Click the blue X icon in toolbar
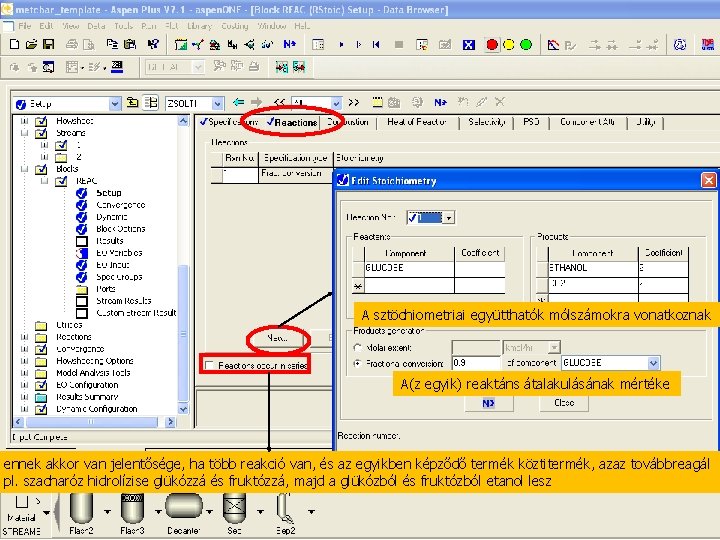This screenshot has height=540, width=720. point(468,45)
